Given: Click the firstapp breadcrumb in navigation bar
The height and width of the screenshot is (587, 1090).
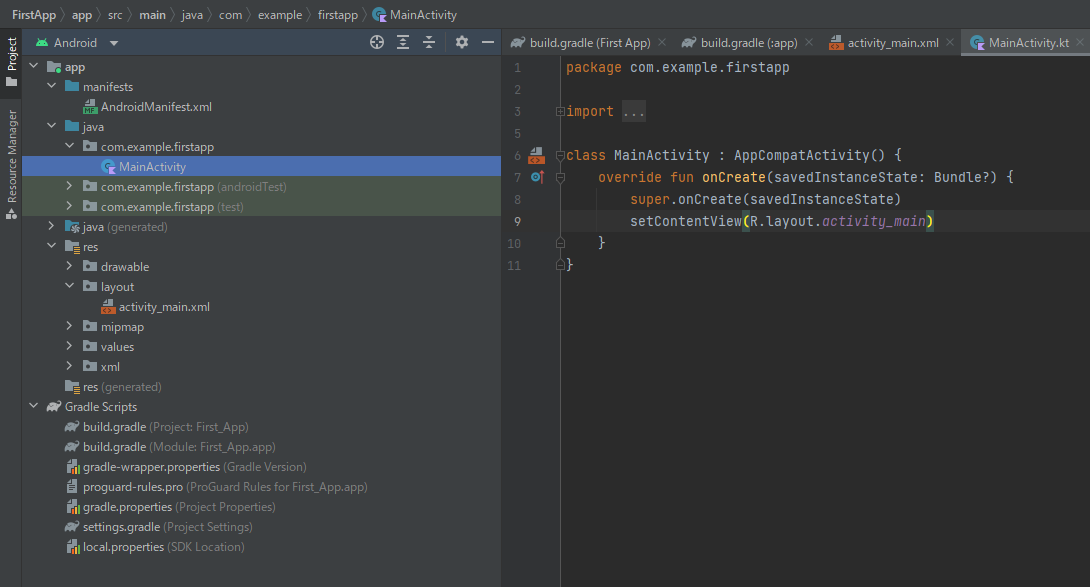Looking at the screenshot, I should click(x=337, y=15).
